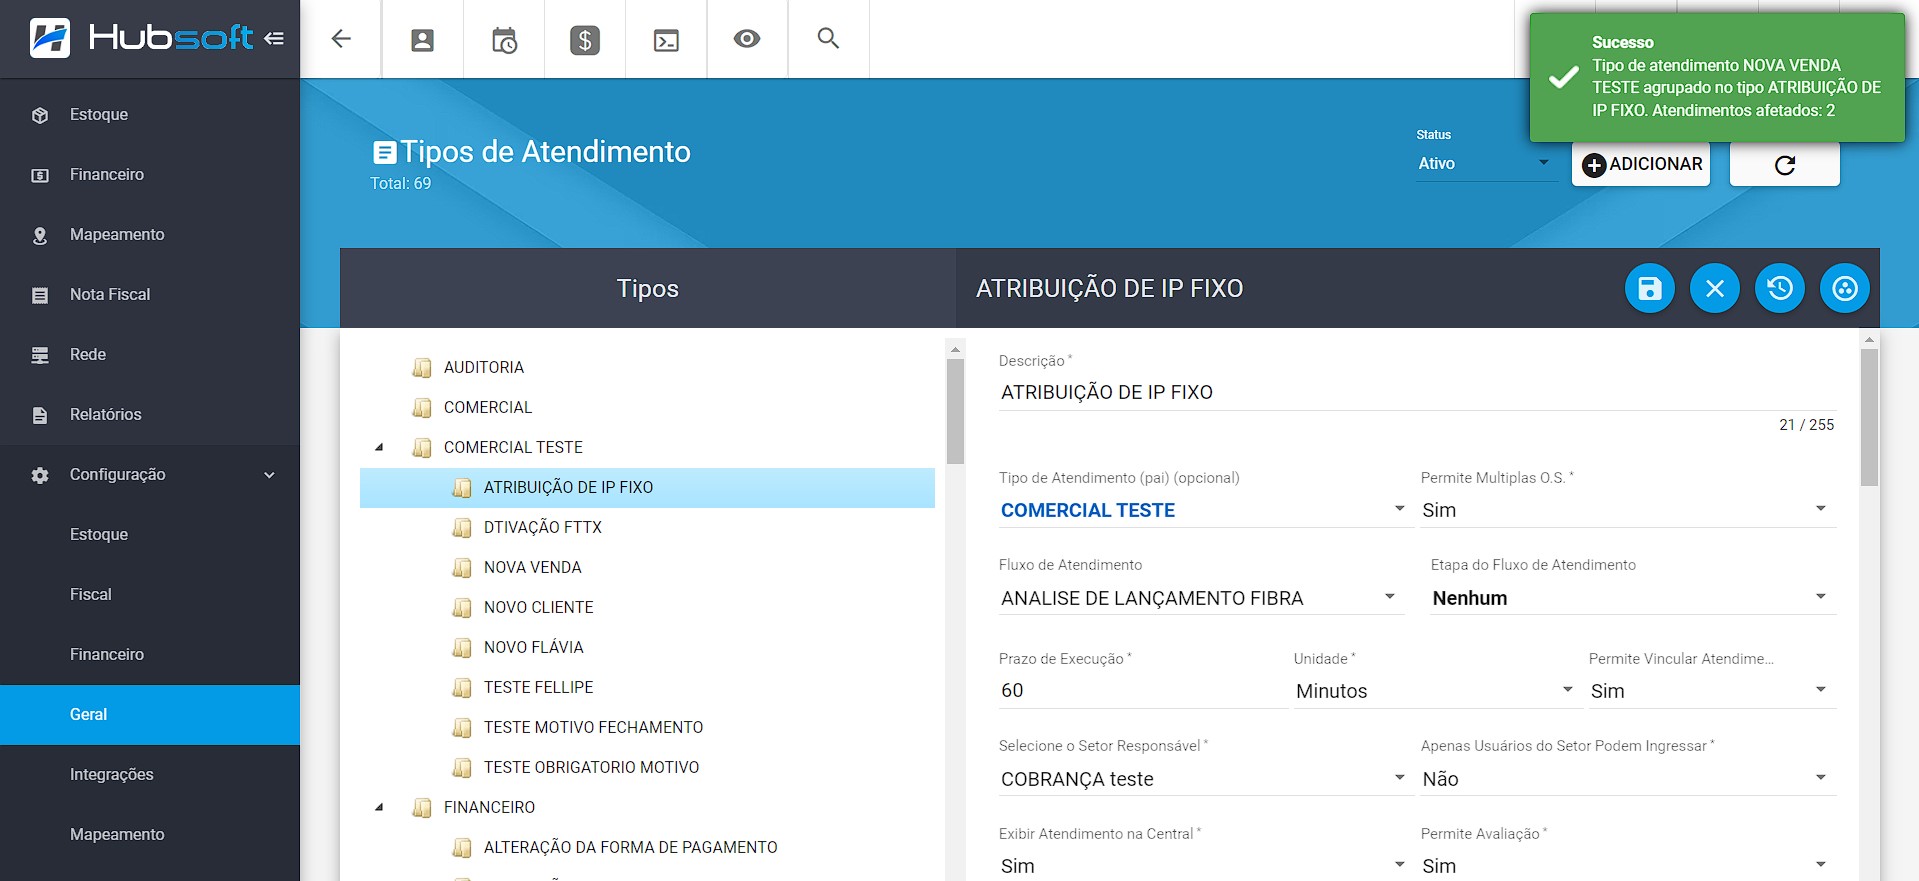Viewport: 1919px width, 881px height.
Task: Click the Descrição input field
Action: [x=1417, y=392]
